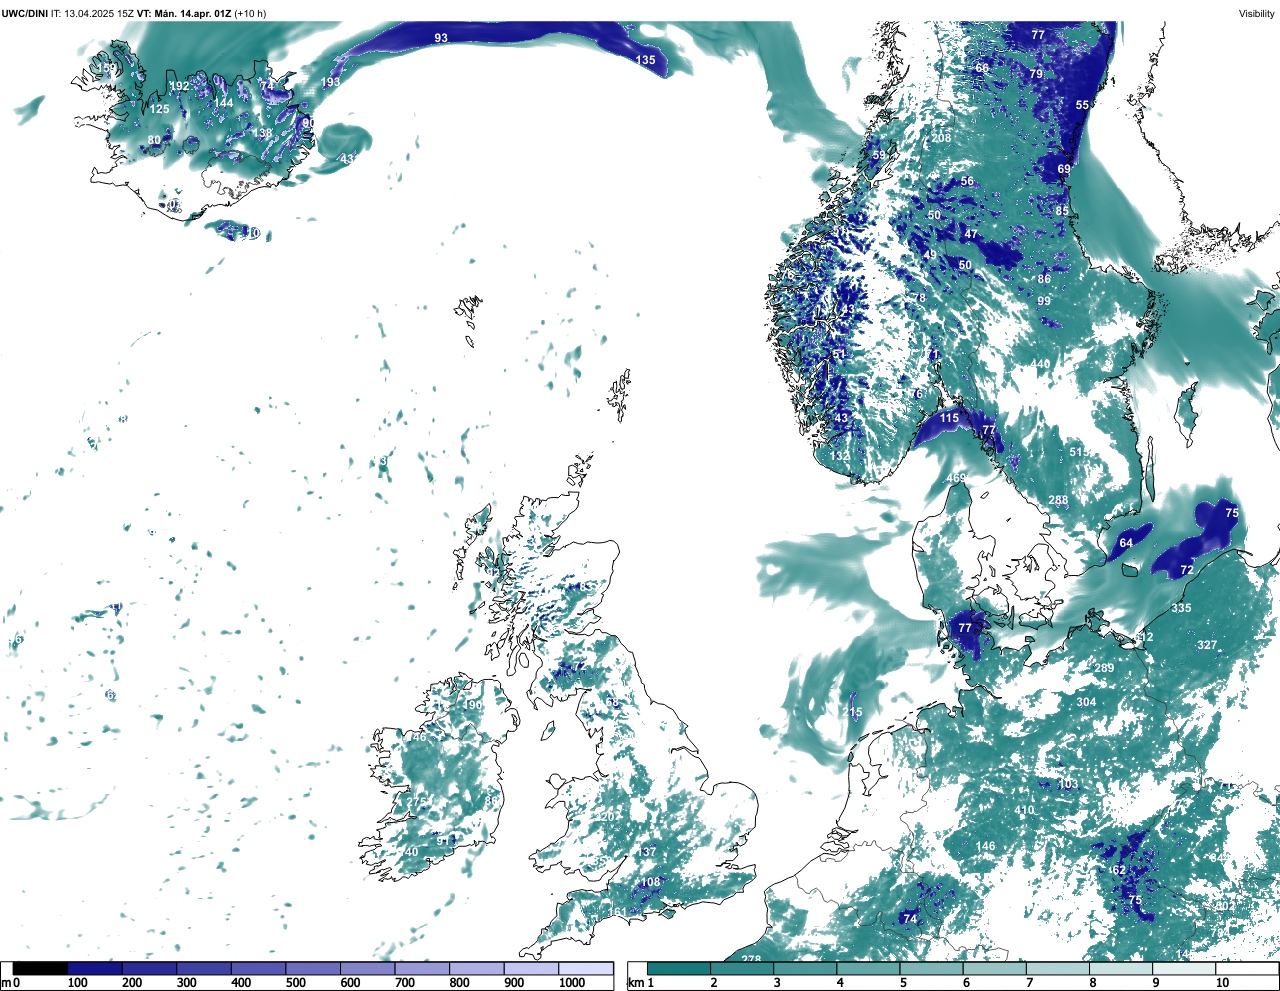Image resolution: width=1280 pixels, height=991 pixels.
Task: Select the "47" value in Swedish fog area
Action: 971,235
